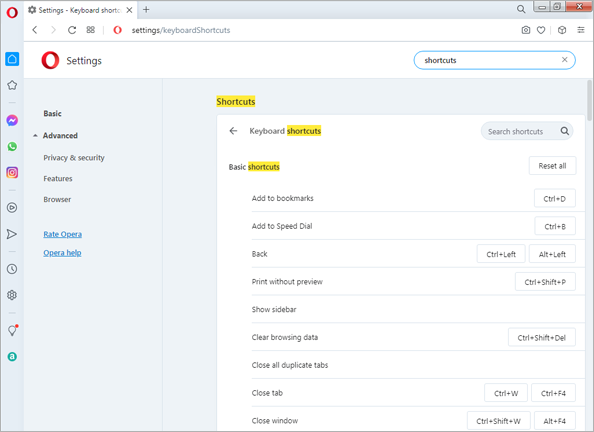The width and height of the screenshot is (594, 432).
Task: Edit the Ctrl+Shift+Del shortcut
Action: pos(542,338)
